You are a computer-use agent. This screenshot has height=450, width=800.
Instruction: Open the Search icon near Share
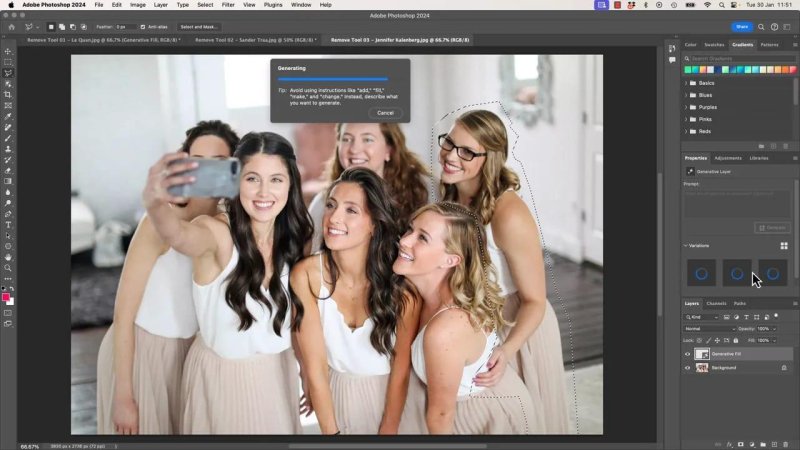pos(761,27)
